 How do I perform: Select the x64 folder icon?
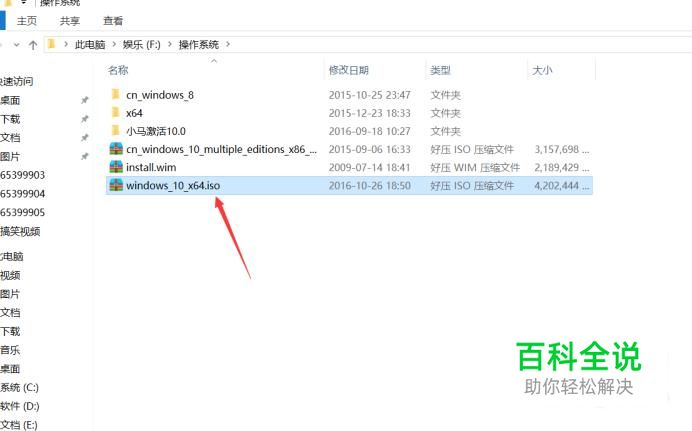tap(116, 112)
